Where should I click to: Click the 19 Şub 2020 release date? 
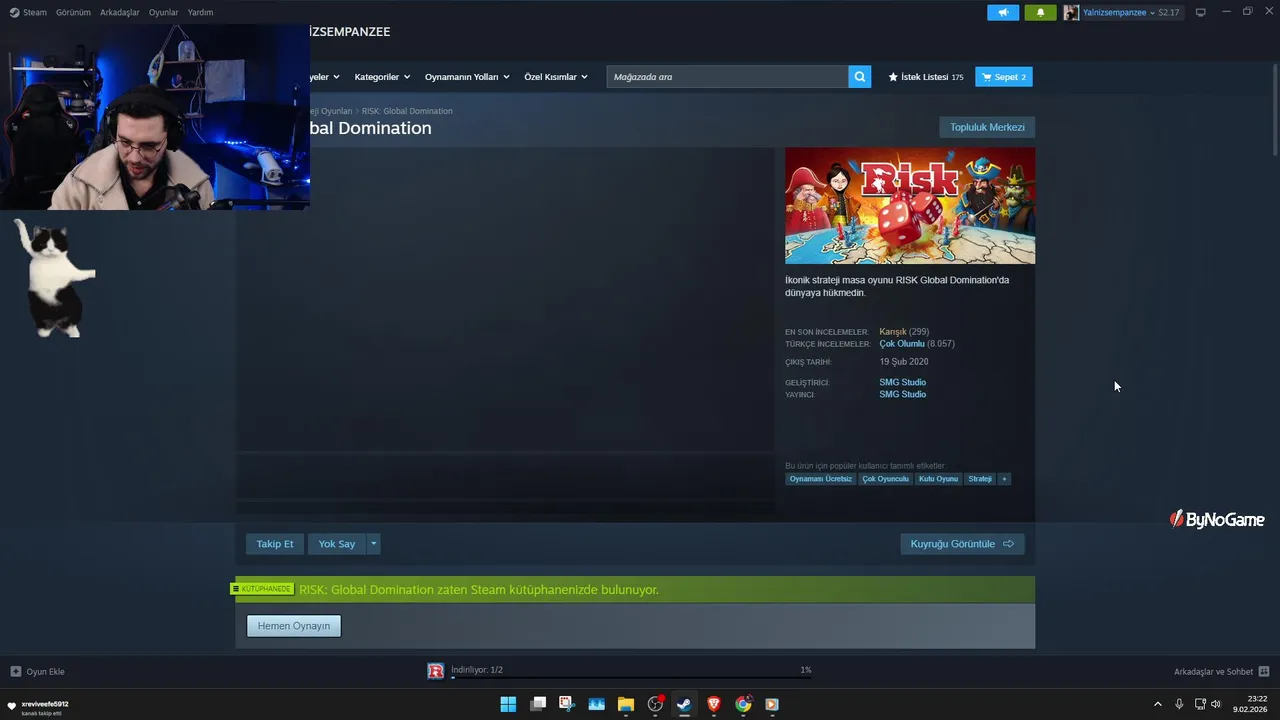coord(904,362)
